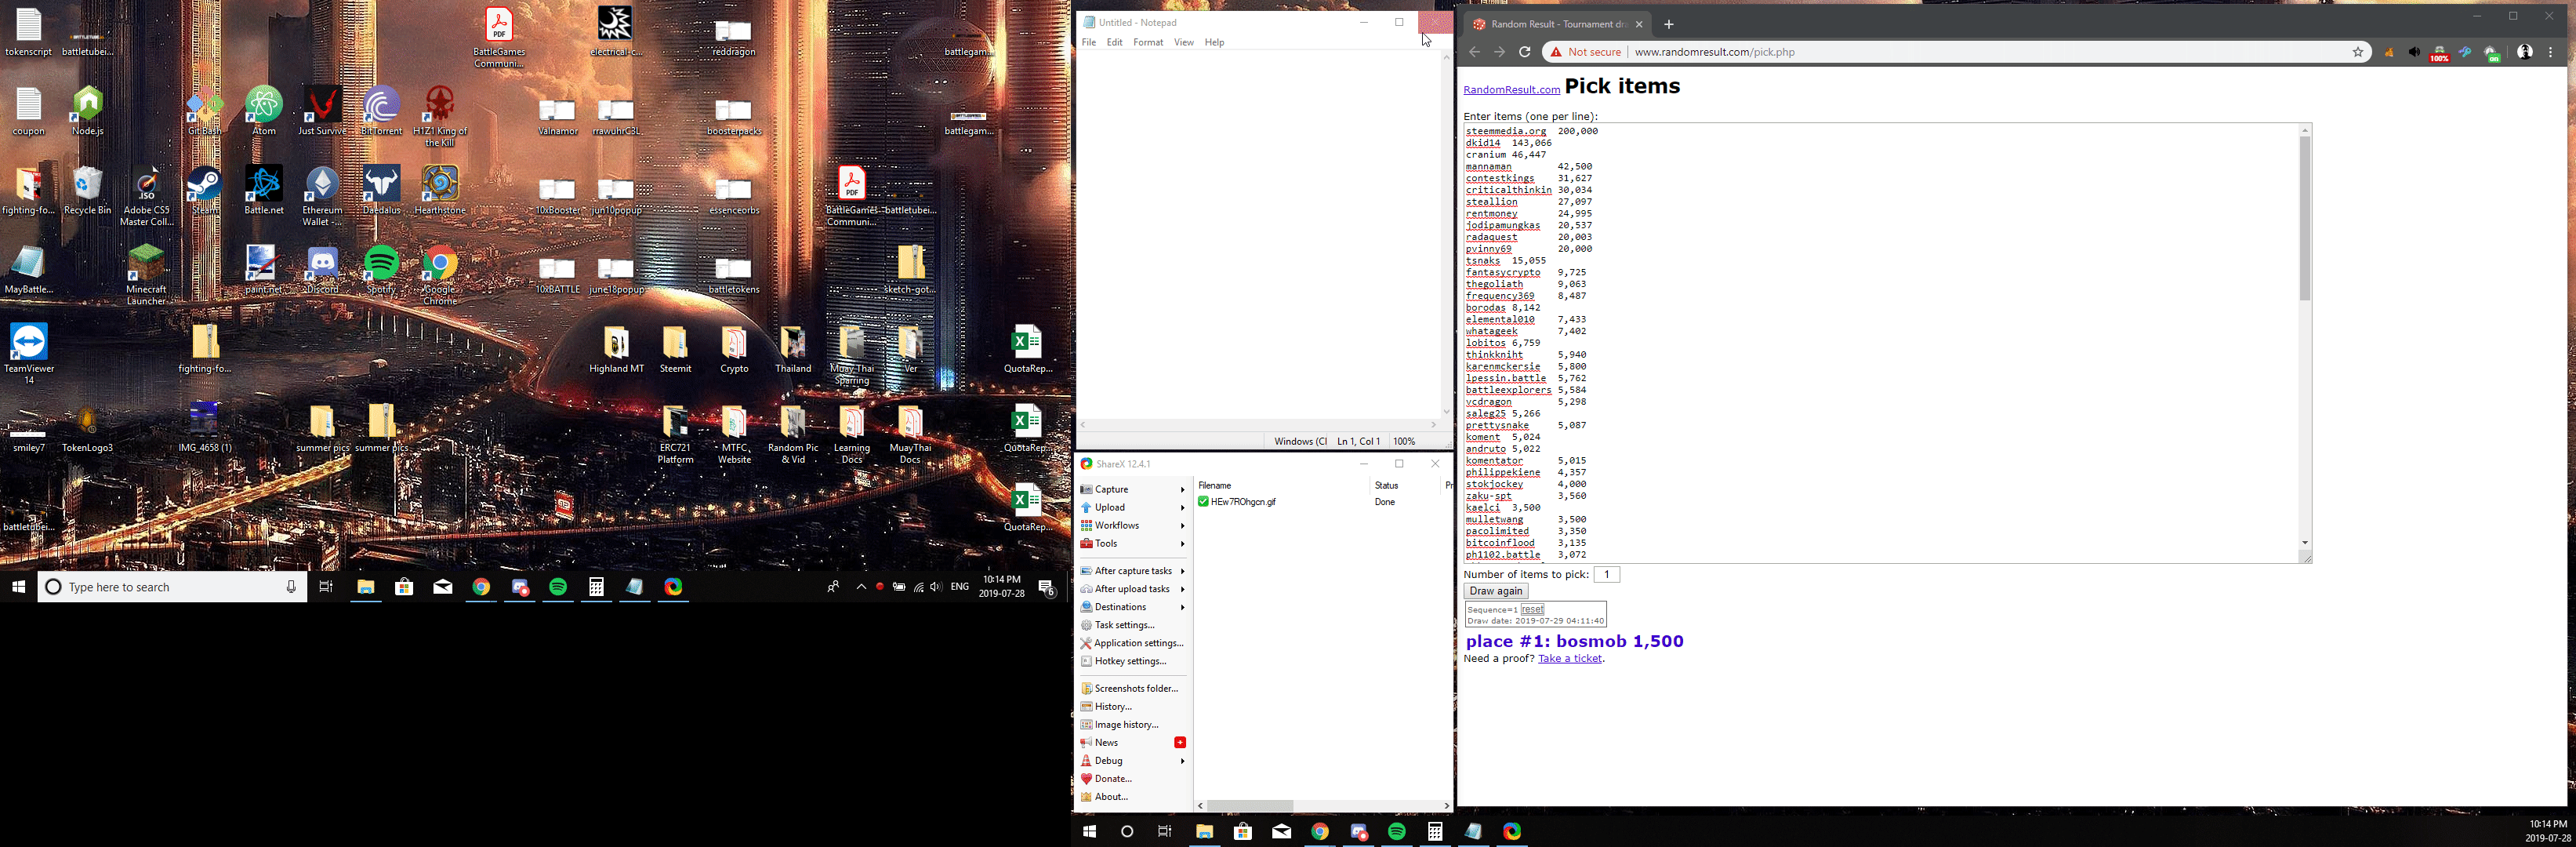Open ShareX Application settings
Viewport: 2576px width, 847px height.
tap(1138, 643)
